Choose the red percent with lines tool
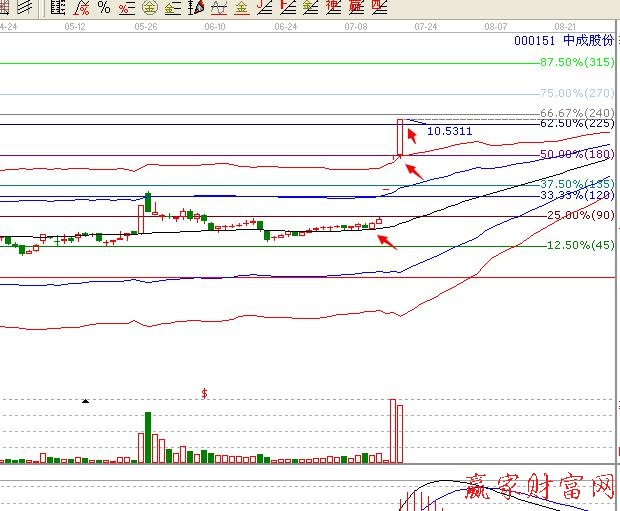The height and width of the screenshot is (511, 620). click(125, 8)
